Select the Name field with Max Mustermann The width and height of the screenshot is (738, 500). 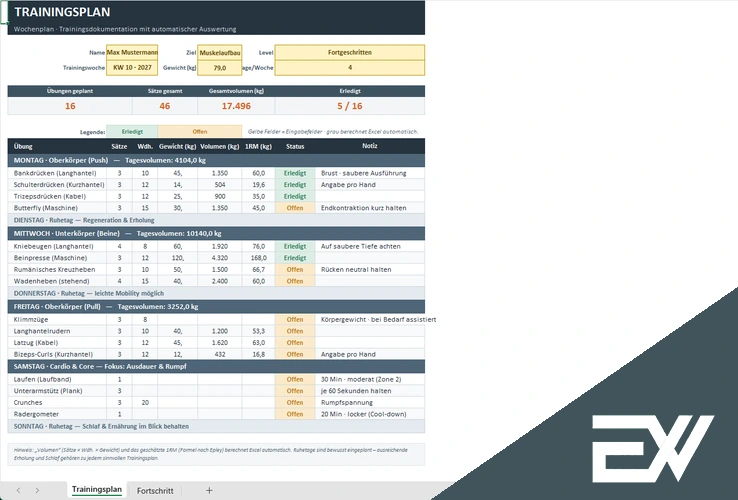click(x=132, y=52)
